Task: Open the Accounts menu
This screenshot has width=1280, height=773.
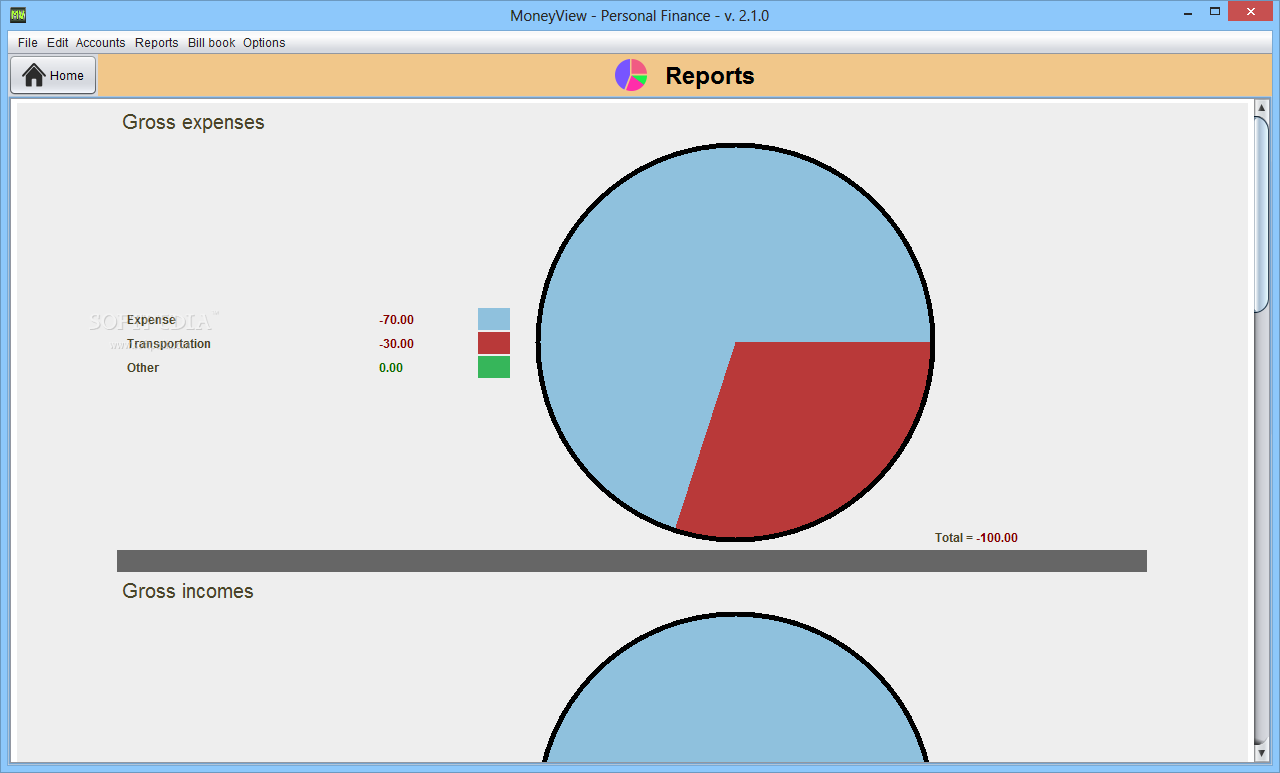Action: (x=101, y=43)
